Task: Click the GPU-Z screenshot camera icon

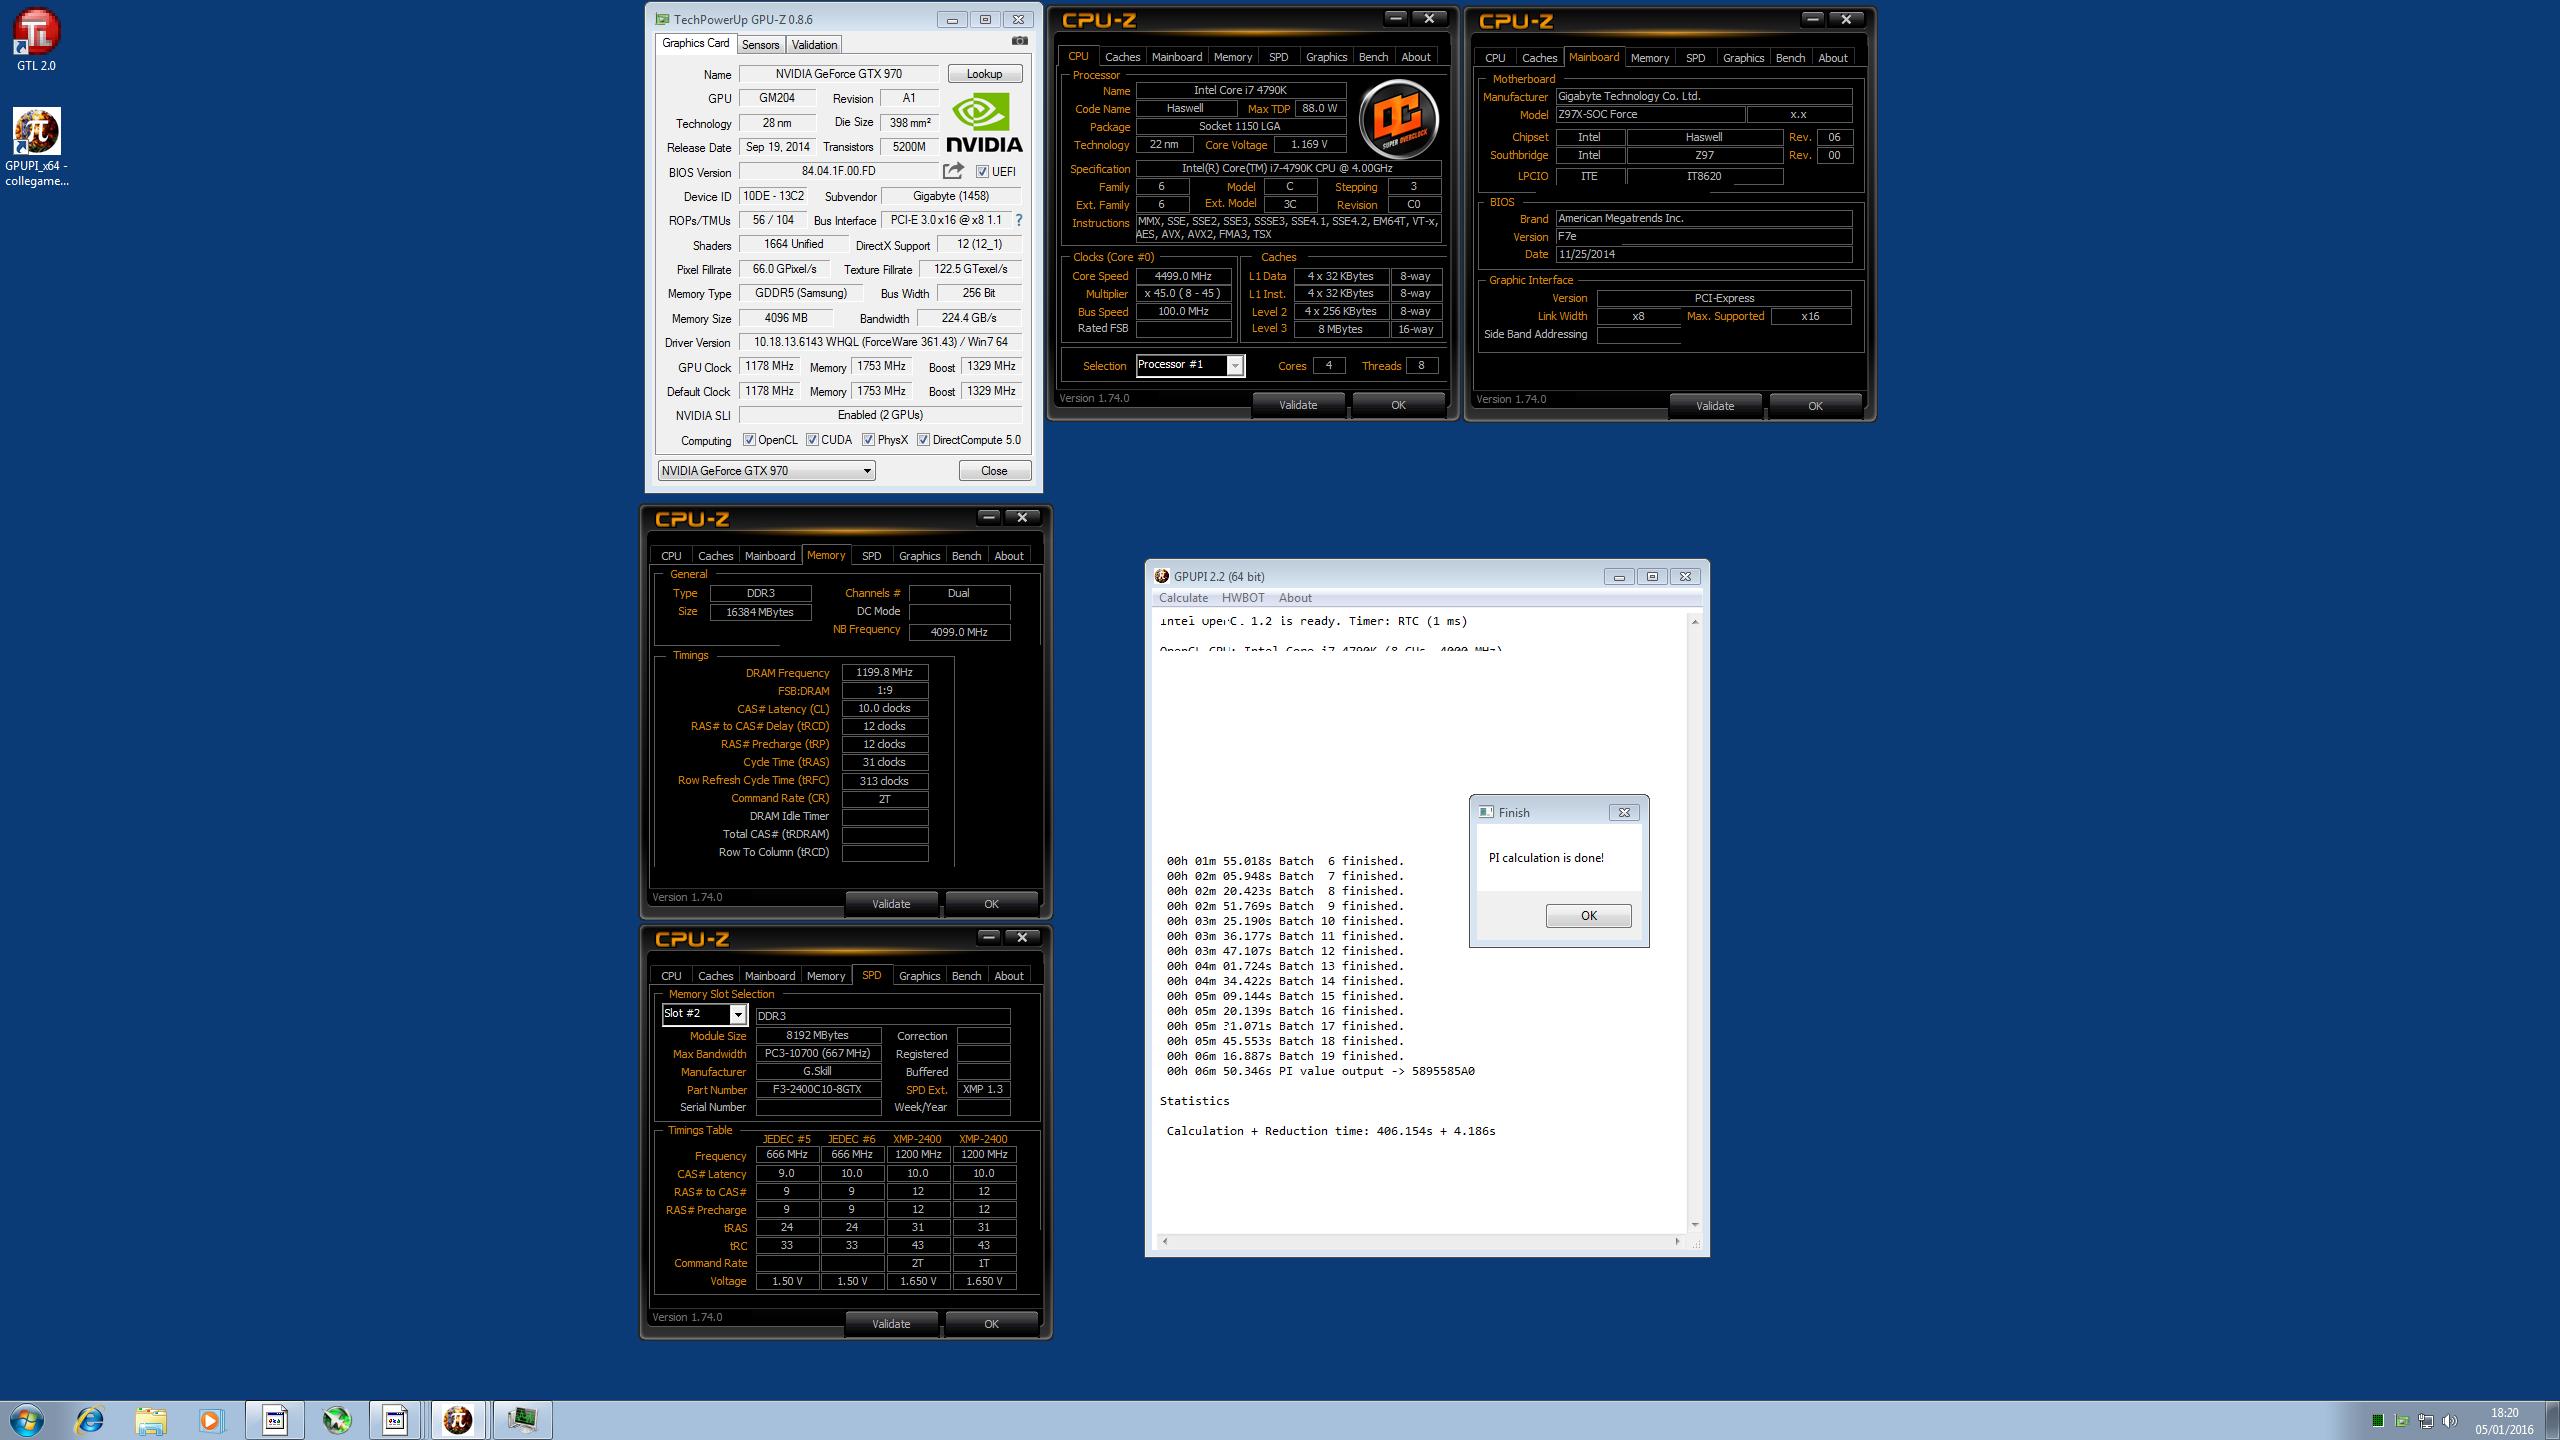Action: point(1019,41)
